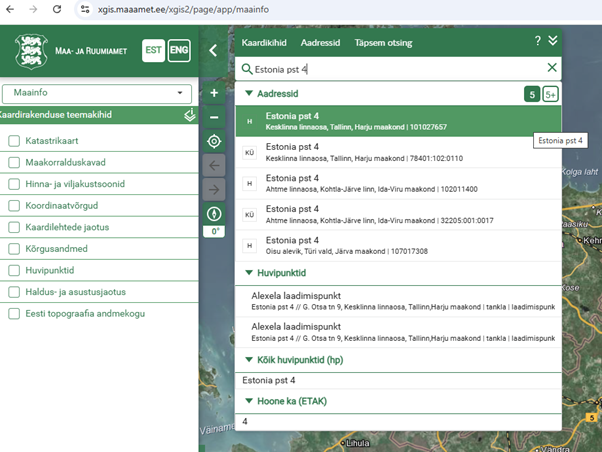The image size is (602, 452).
Task: Collapse the left sidebar with the arrow
Action: pyautogui.click(x=213, y=49)
